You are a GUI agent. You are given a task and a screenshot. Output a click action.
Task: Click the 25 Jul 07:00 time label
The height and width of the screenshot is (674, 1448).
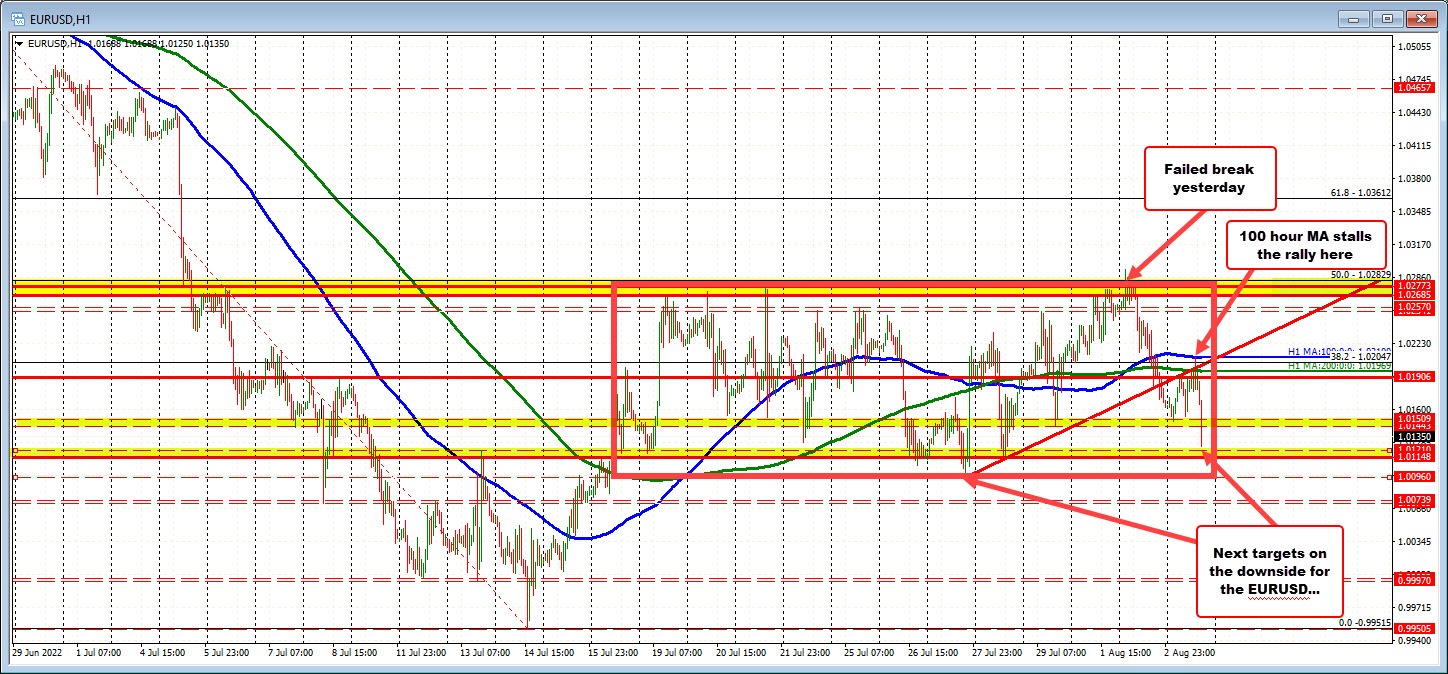(868, 652)
